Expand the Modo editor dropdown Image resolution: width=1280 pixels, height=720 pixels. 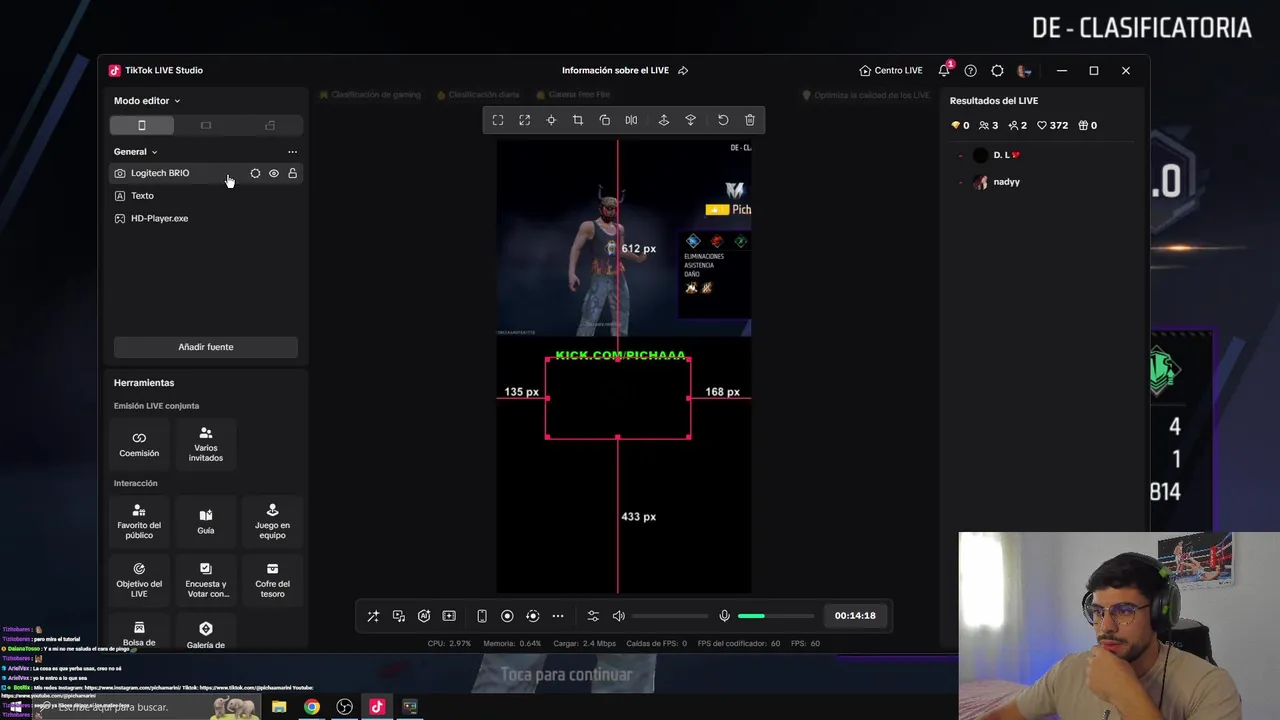pos(147,101)
